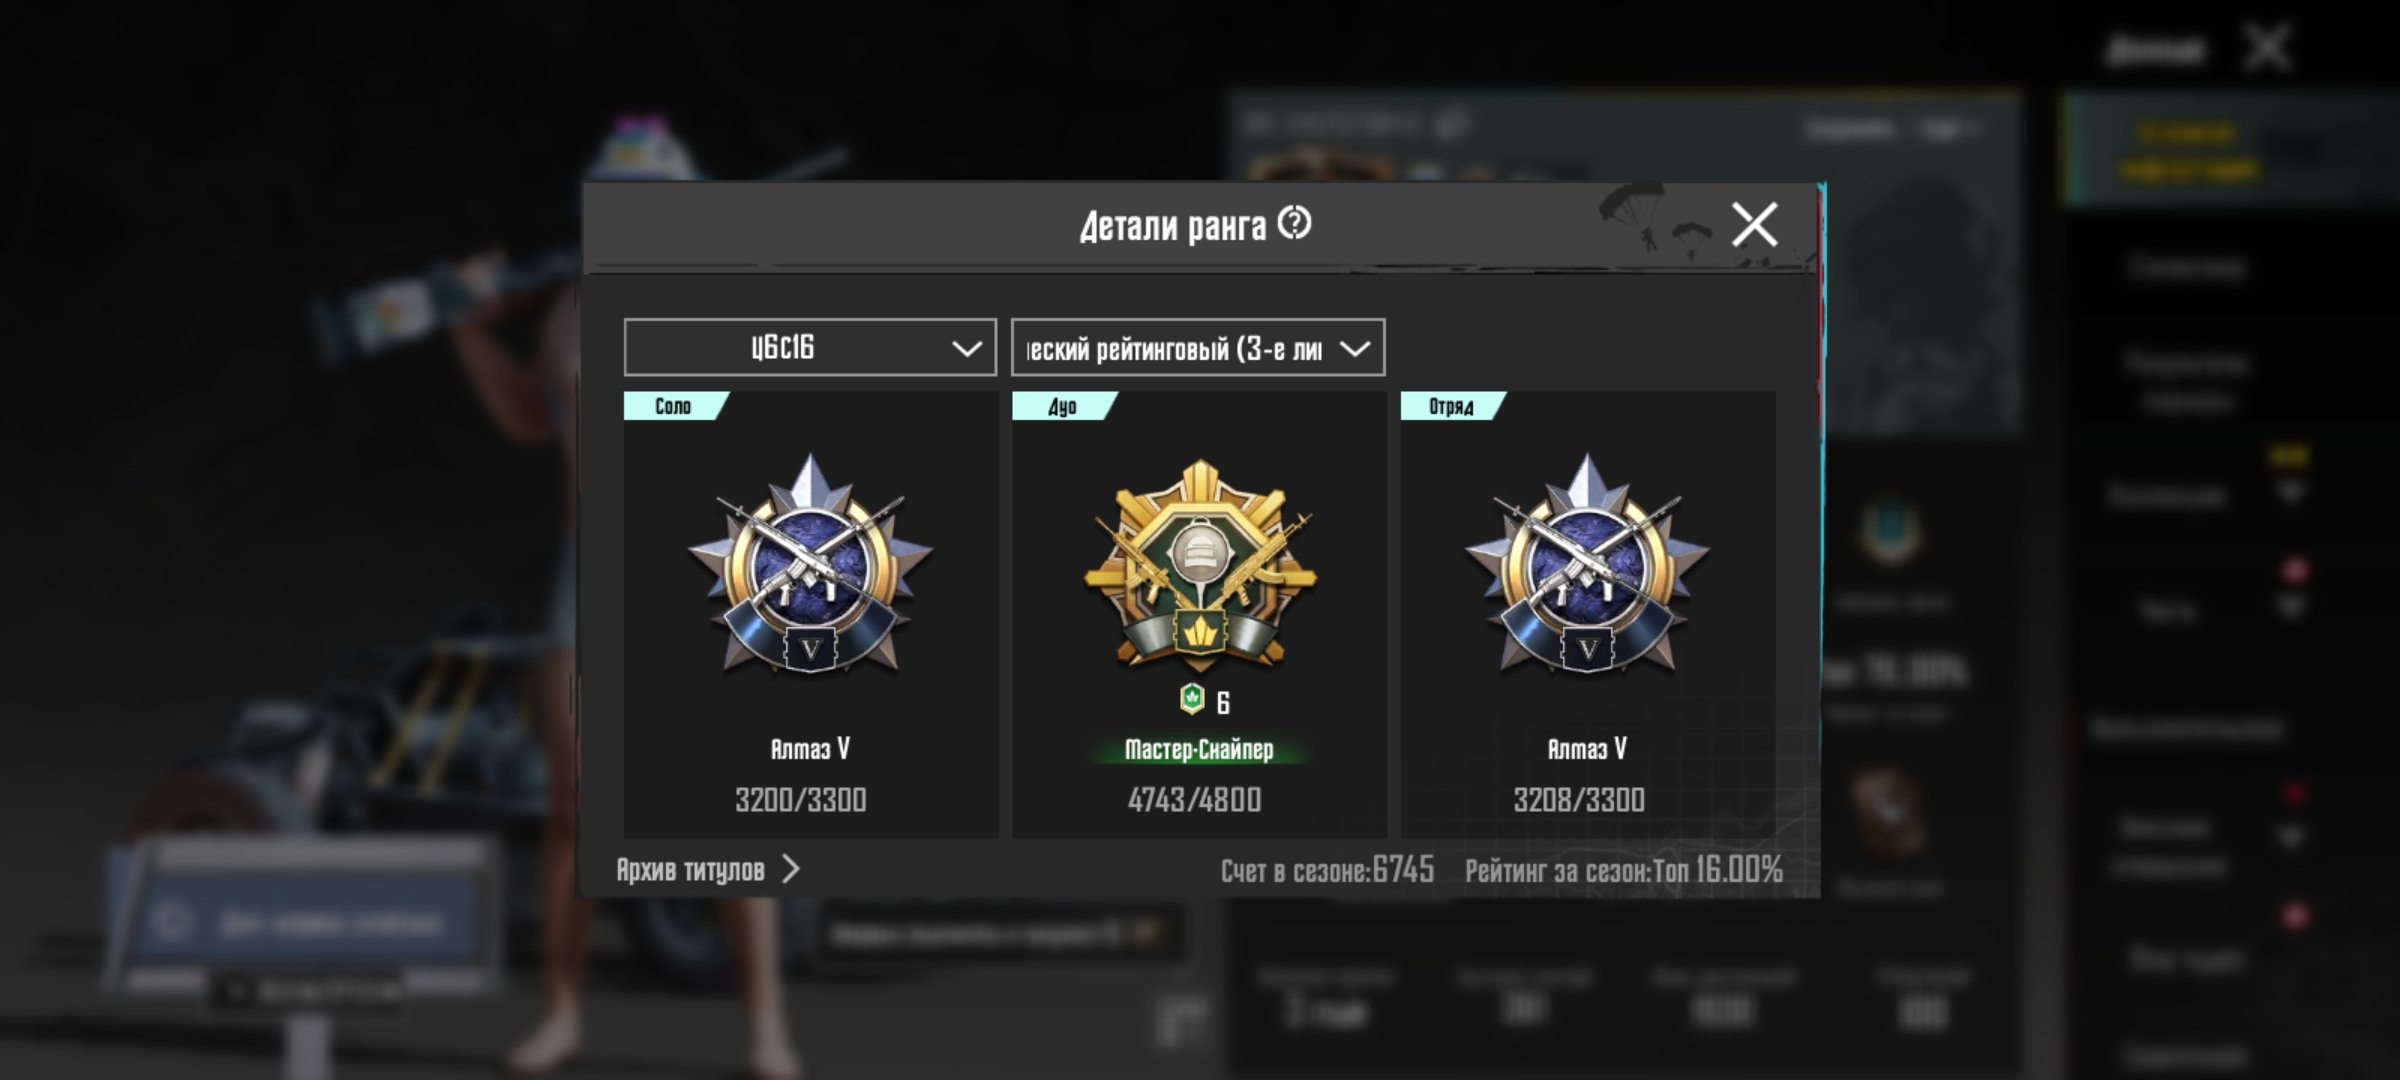
Task: Click Рейтинг за сезон Топ 16.00% text
Action: [x=1624, y=870]
